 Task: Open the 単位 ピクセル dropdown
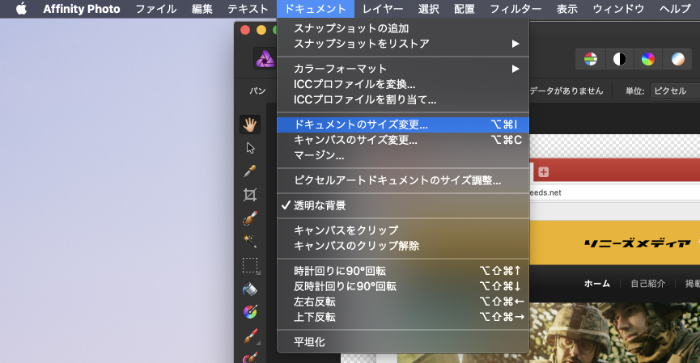[675, 91]
